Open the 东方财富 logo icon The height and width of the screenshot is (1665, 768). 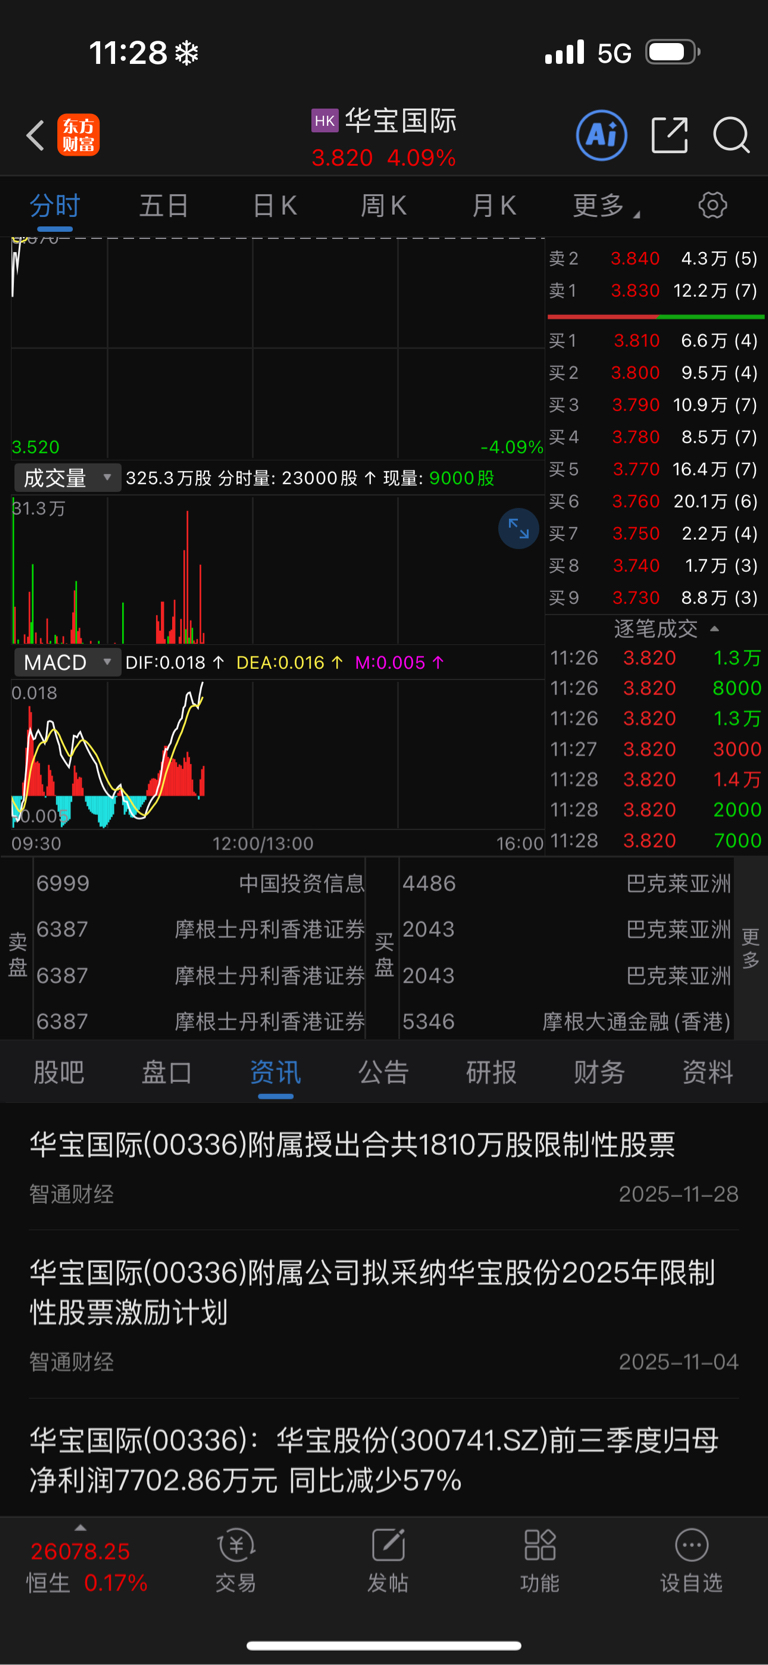coord(79,135)
